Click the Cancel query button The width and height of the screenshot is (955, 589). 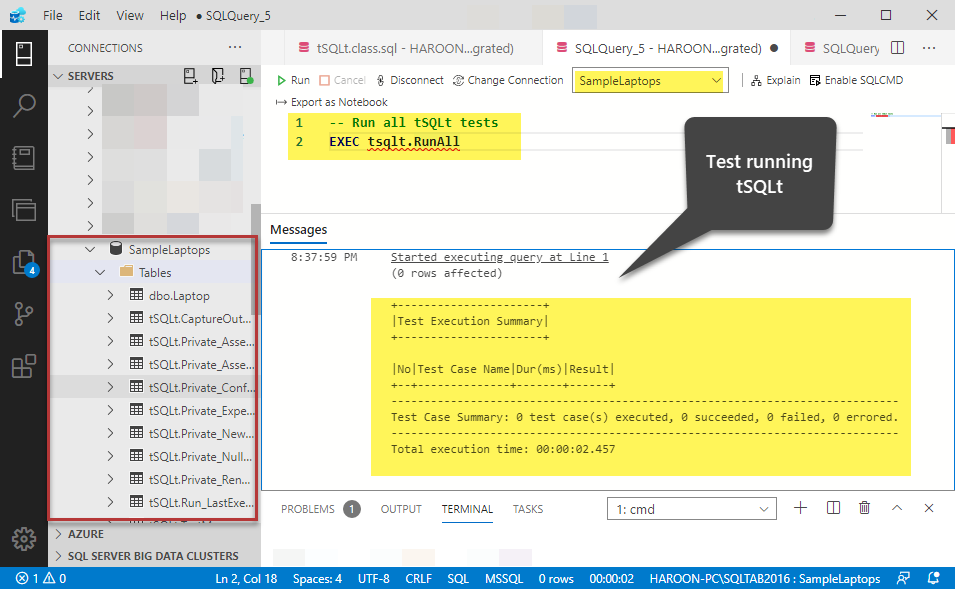tap(342, 80)
